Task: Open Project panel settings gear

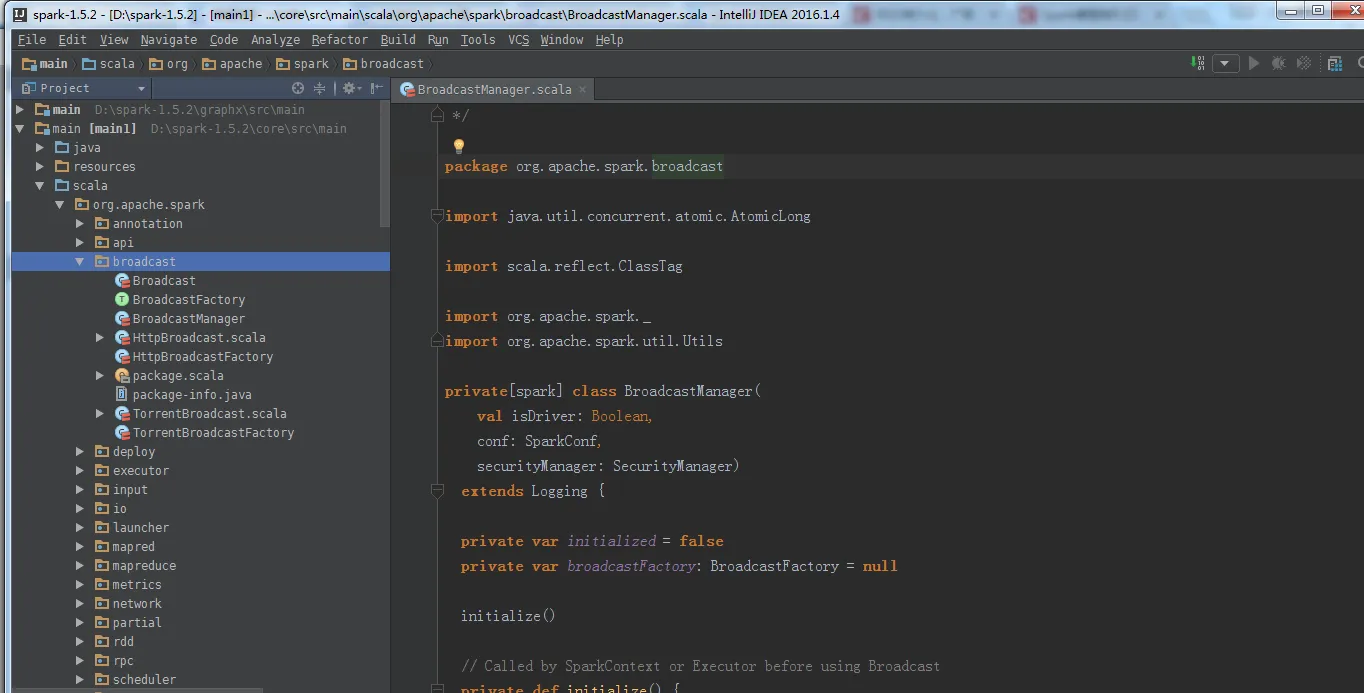Action: [349, 88]
